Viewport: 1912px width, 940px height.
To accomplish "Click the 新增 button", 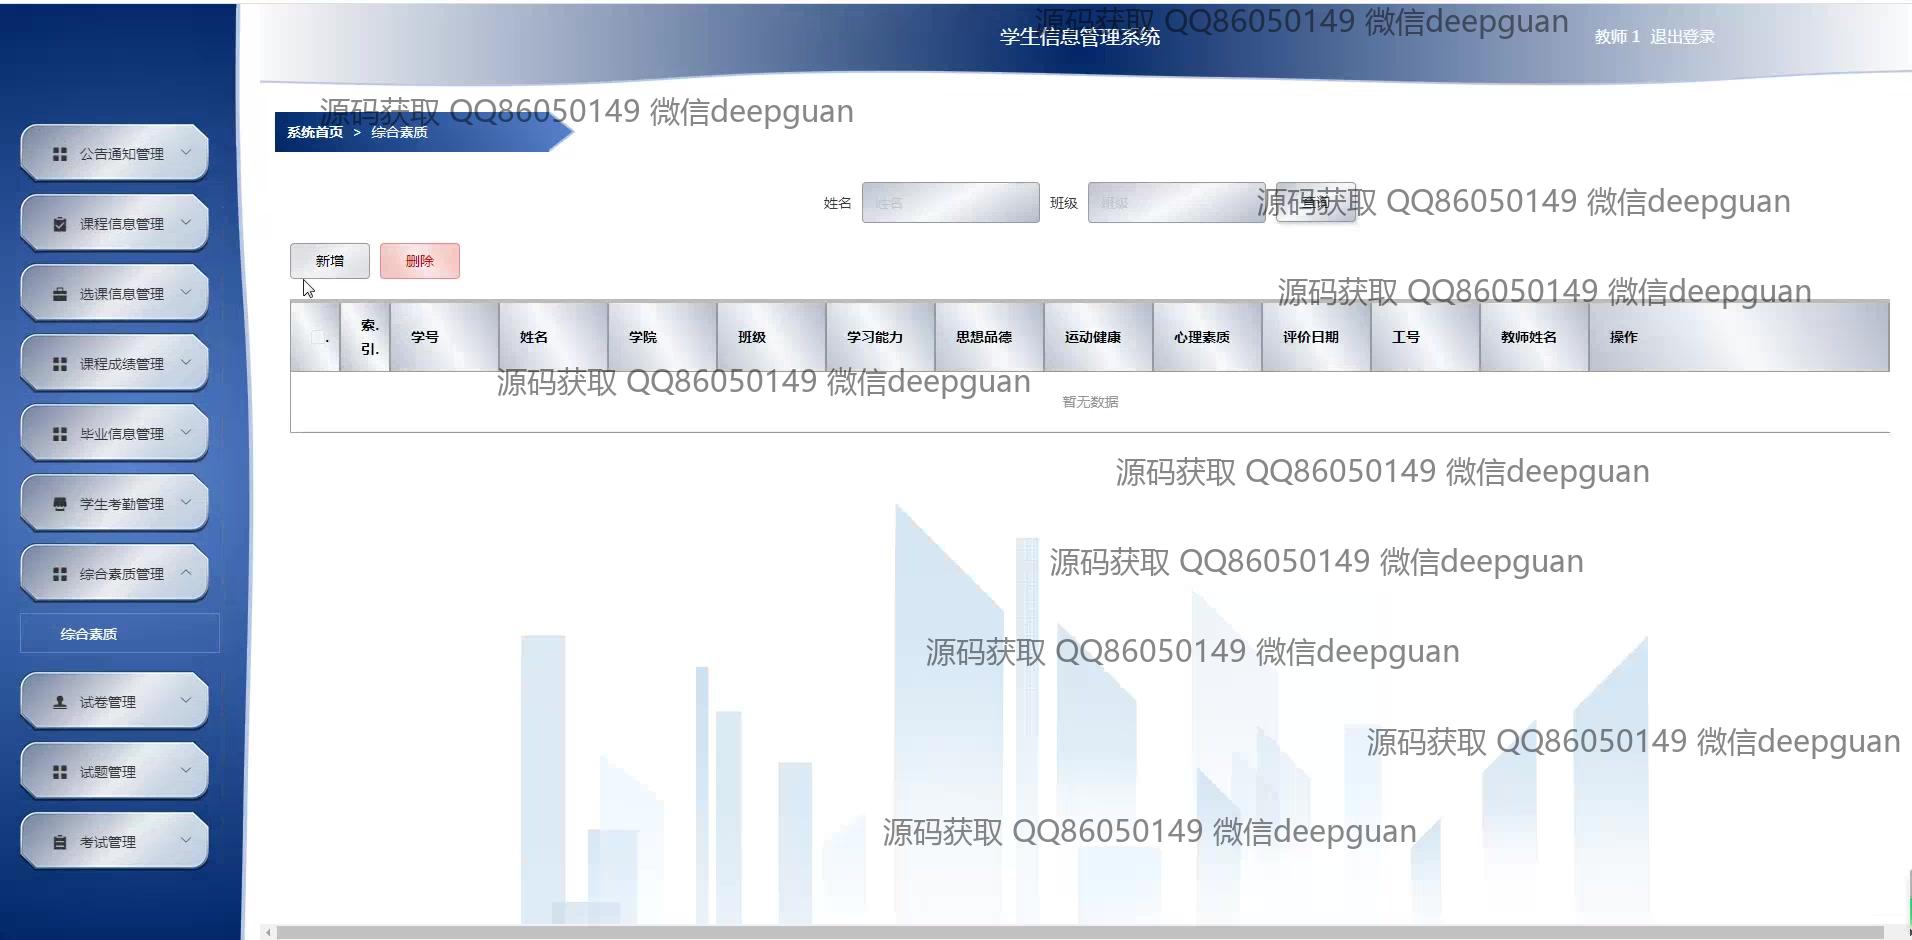I will [x=330, y=261].
